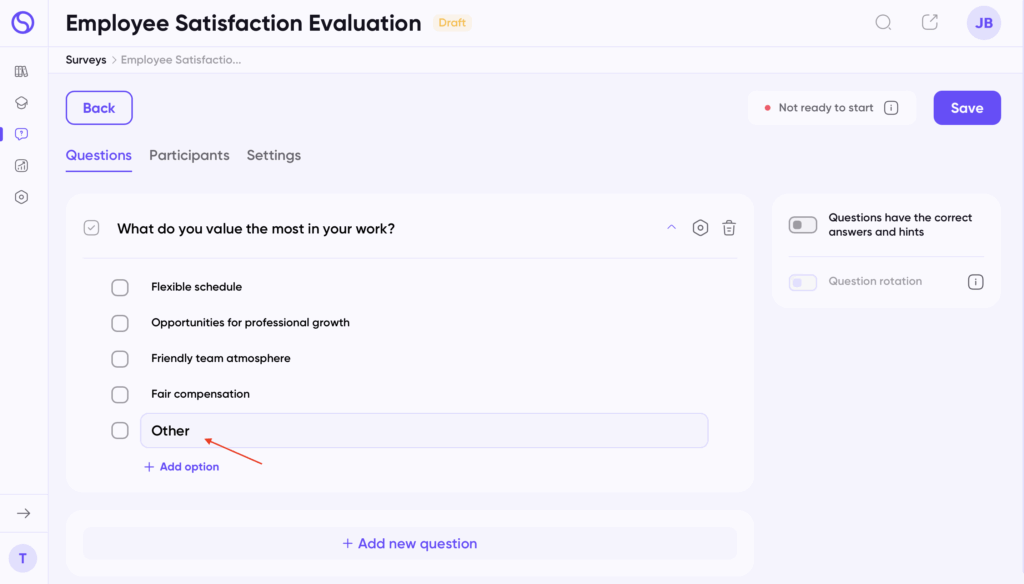Click Add new question button
Screen dimensions: 1024x584
[410, 544]
